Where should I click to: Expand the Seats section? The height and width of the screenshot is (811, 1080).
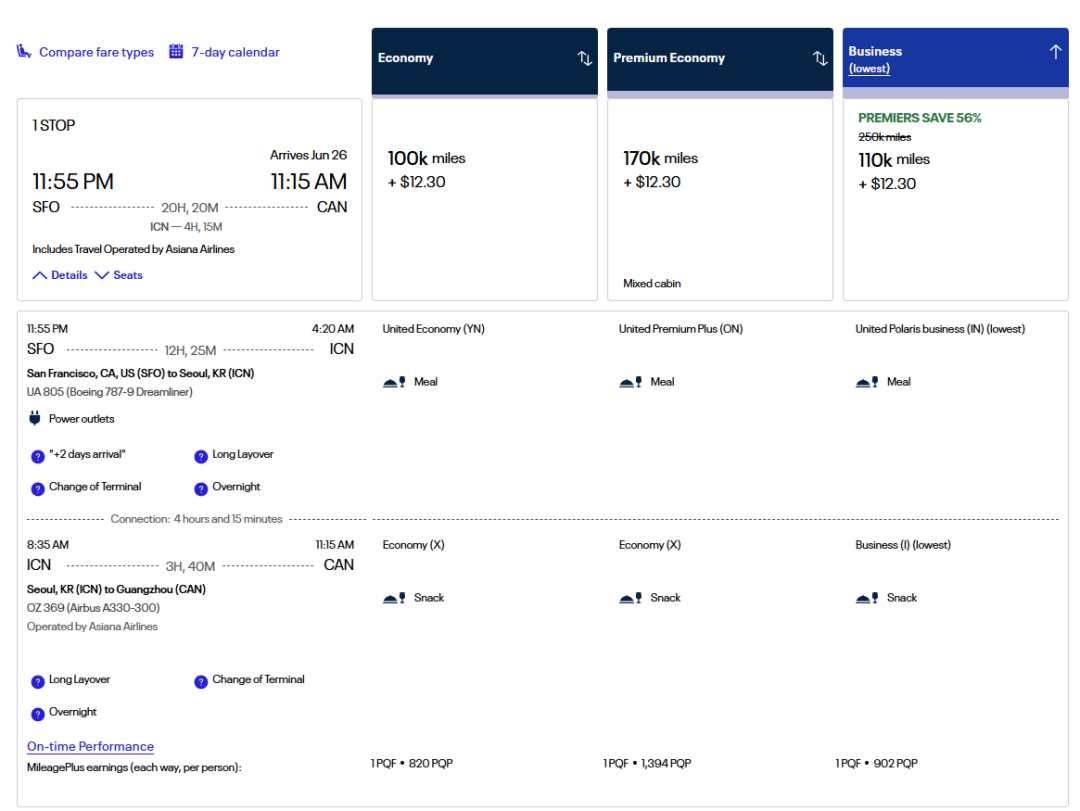point(118,275)
